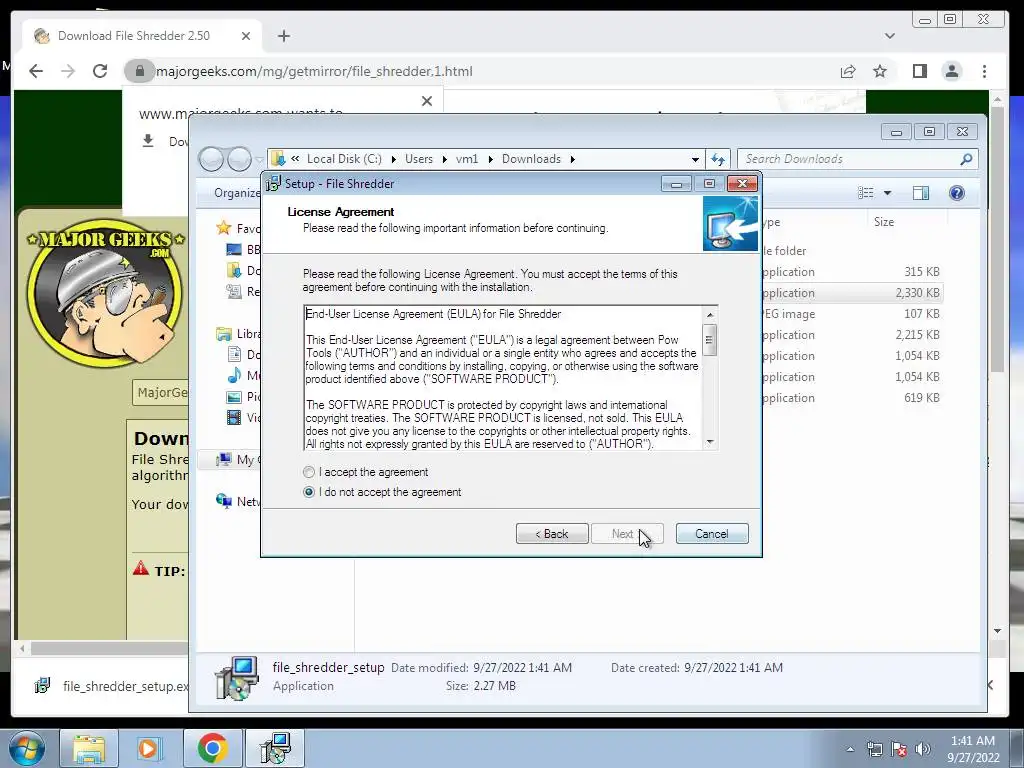
Task: Select 'I accept the agreement' radio button
Action: [x=309, y=472]
